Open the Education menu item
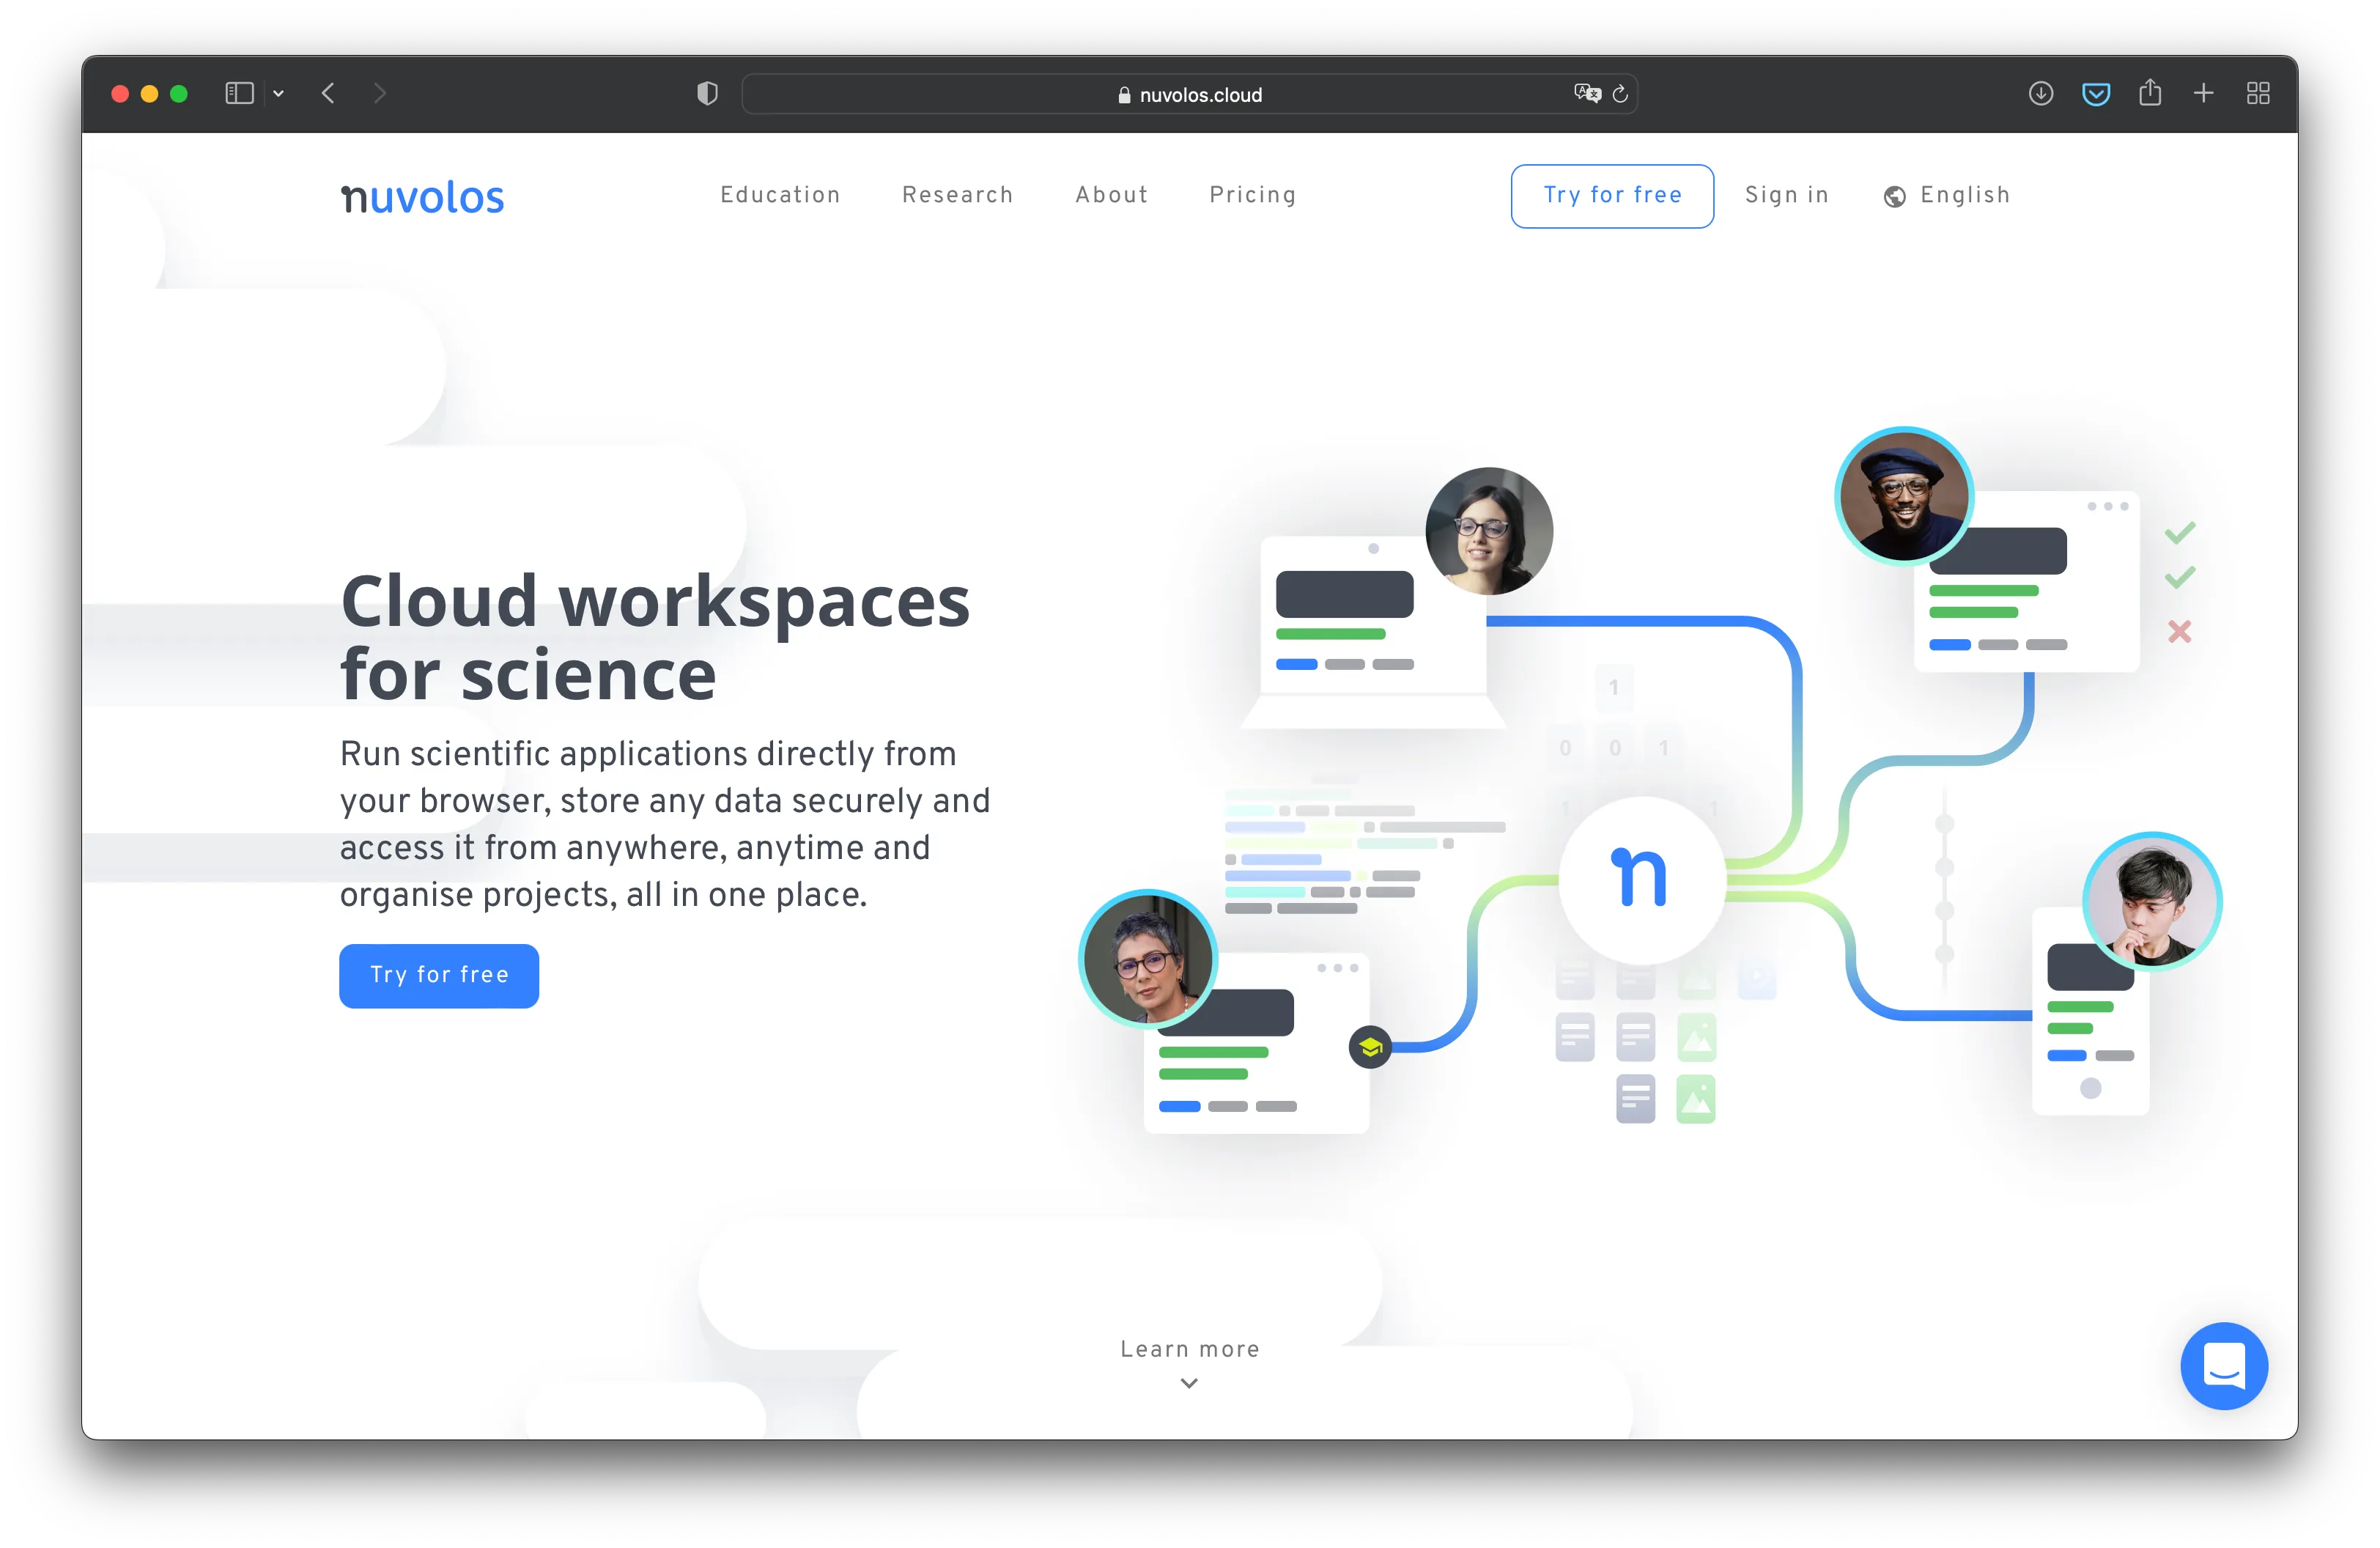This screenshot has height=1548, width=2380. click(780, 195)
